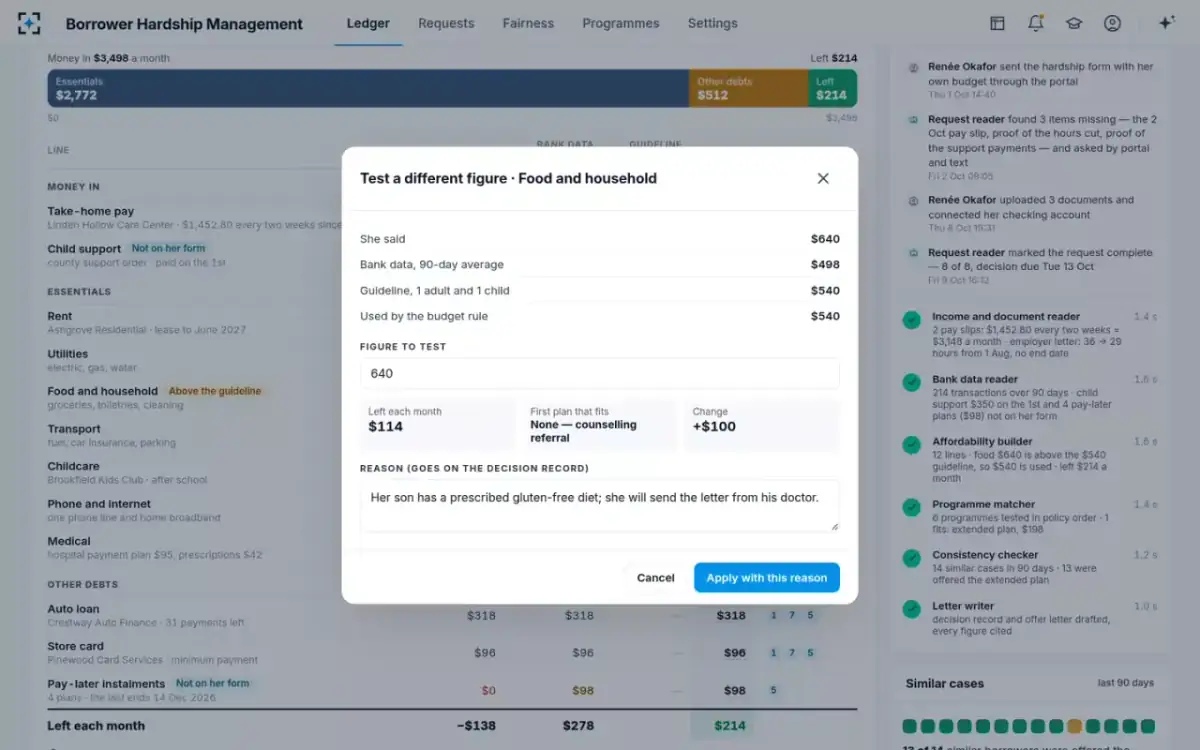This screenshot has width=1200, height=750.
Task: Click chip 5 in Auto loan row
Action: 810,615
